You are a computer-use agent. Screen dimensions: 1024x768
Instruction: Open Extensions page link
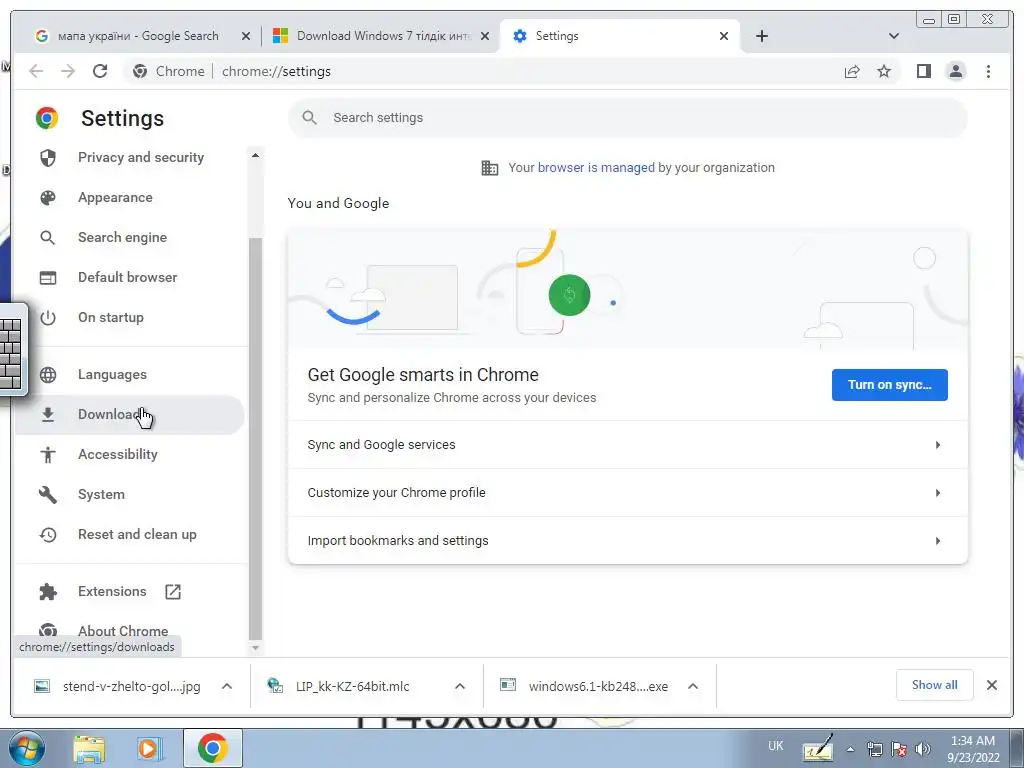112,591
